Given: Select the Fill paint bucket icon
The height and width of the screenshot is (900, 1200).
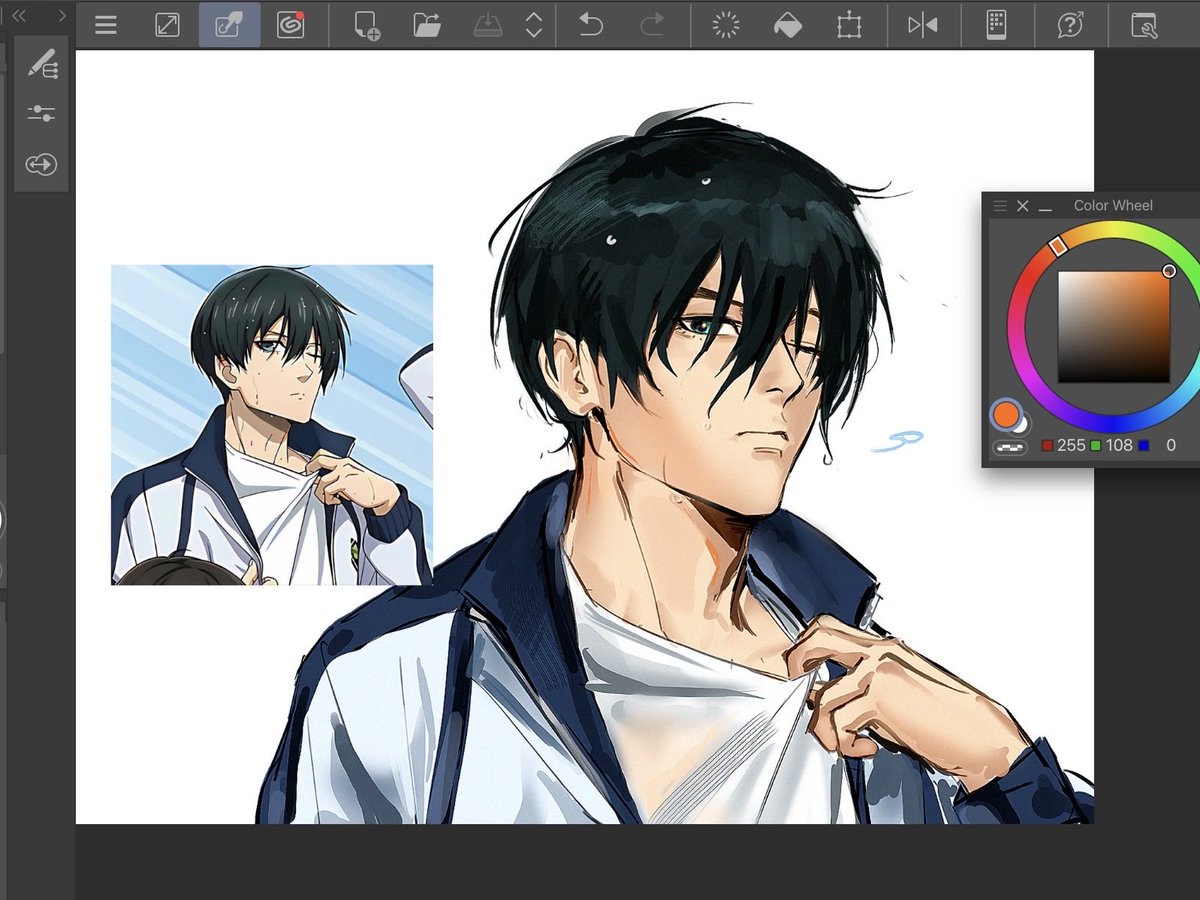Looking at the screenshot, I should pos(788,25).
